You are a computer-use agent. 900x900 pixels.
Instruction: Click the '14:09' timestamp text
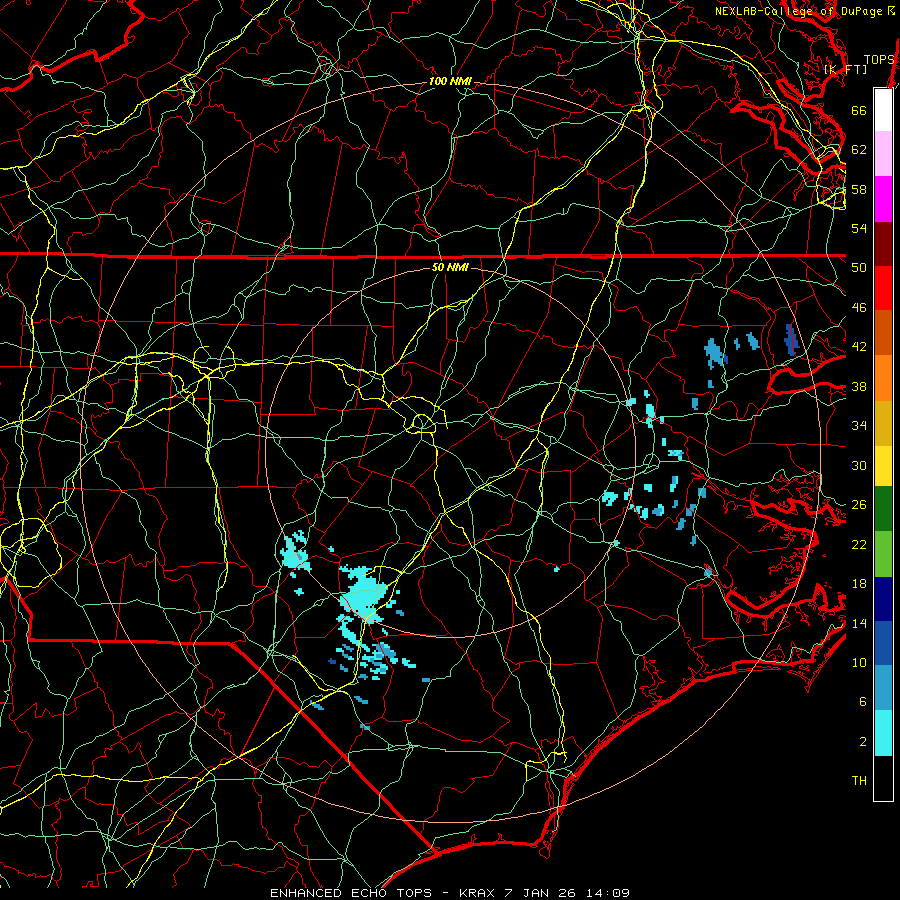[x=608, y=893]
